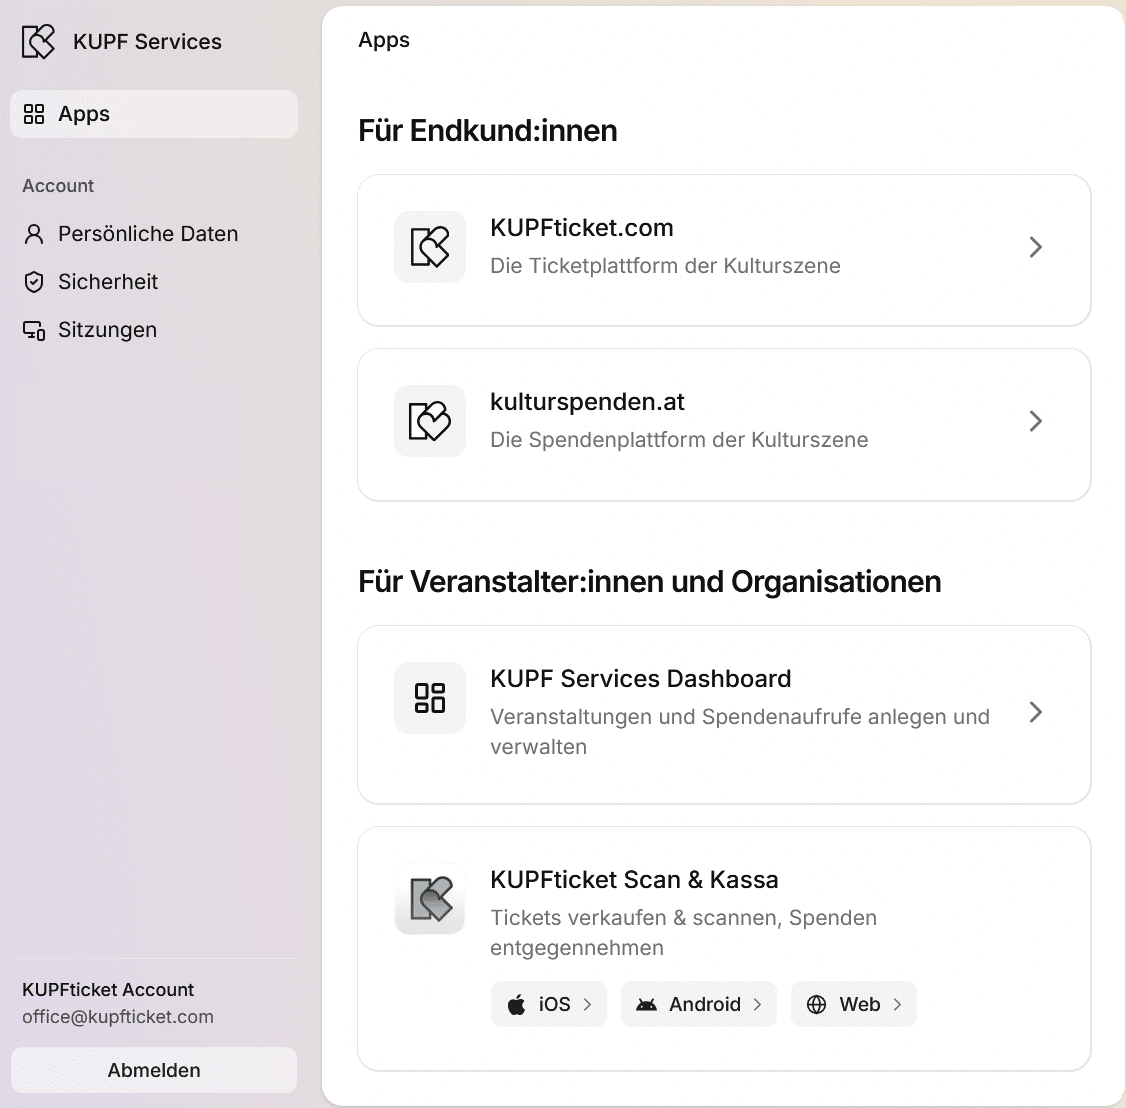1126x1108 pixels.
Task: Click the office@kupfticket.com email text
Action: pos(118,1017)
